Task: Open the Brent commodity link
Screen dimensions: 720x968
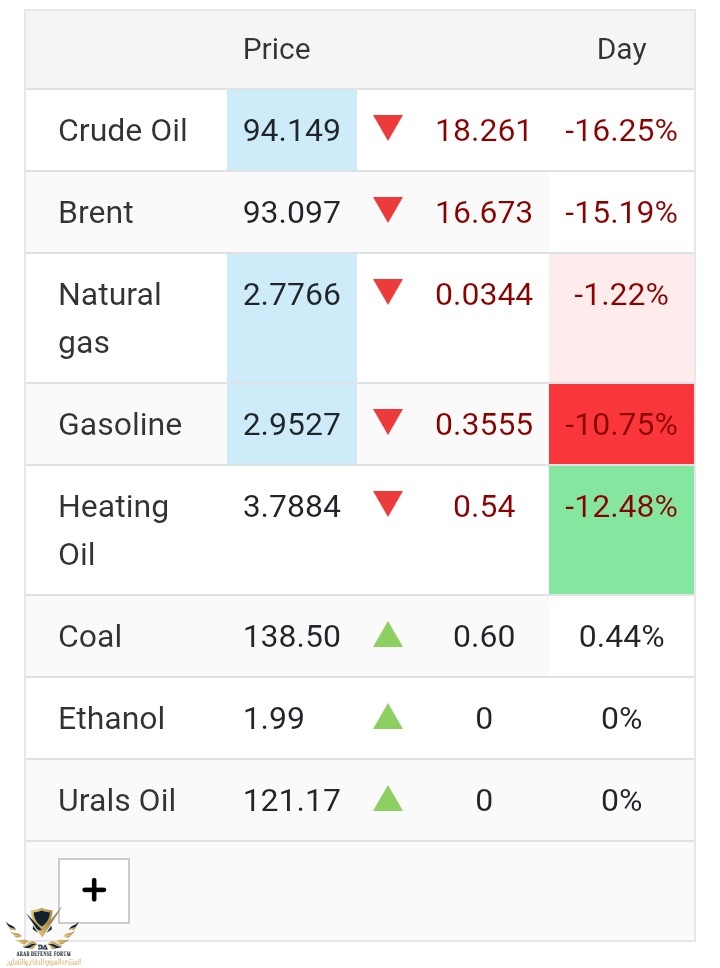Action: coord(96,212)
